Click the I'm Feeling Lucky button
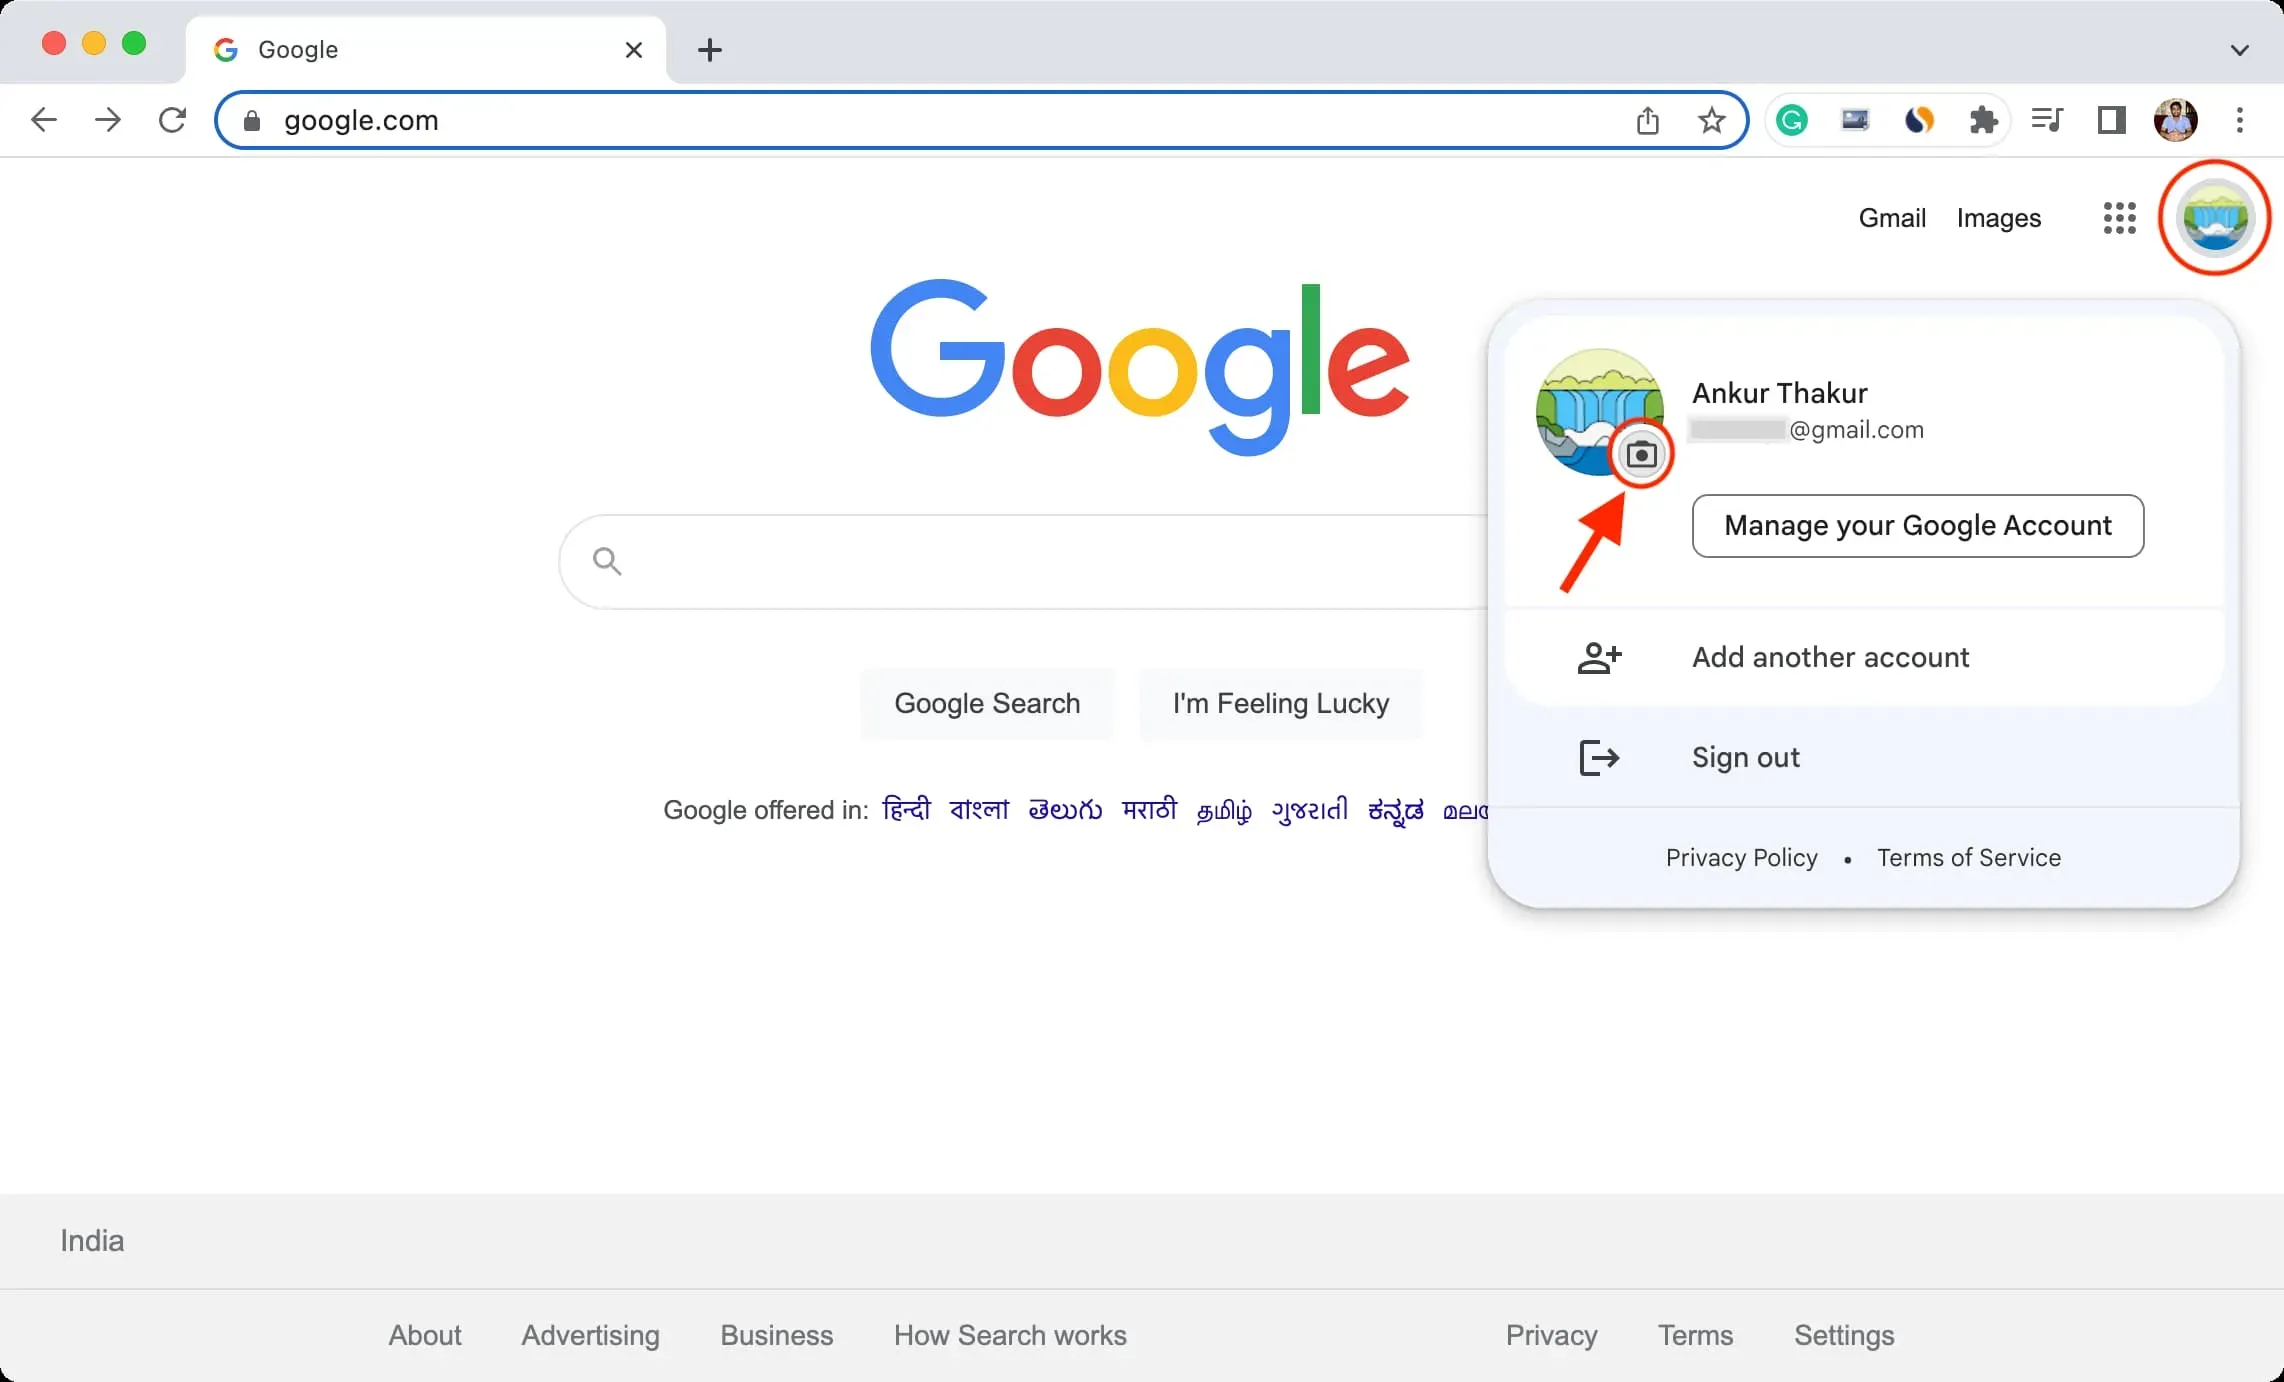The width and height of the screenshot is (2284, 1382). tap(1281, 703)
